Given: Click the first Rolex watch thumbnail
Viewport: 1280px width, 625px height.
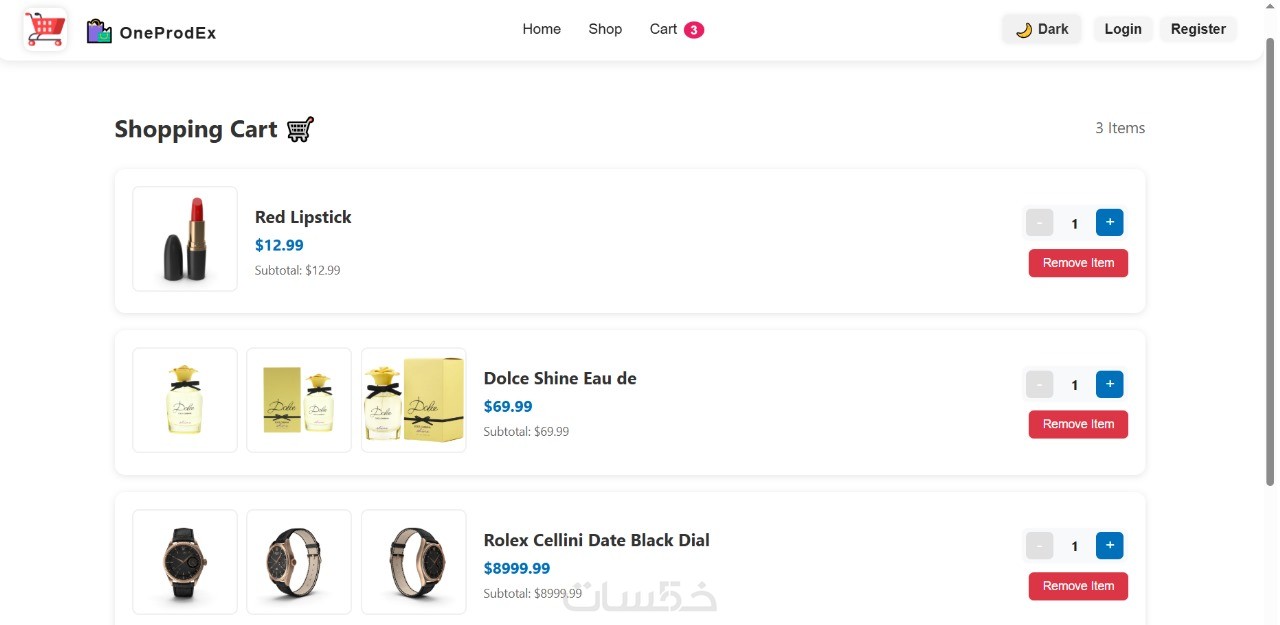Looking at the screenshot, I should point(185,562).
